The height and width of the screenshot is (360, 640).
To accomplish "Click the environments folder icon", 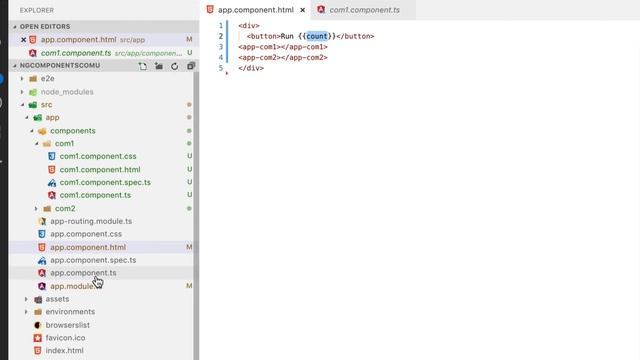I will [38, 312].
